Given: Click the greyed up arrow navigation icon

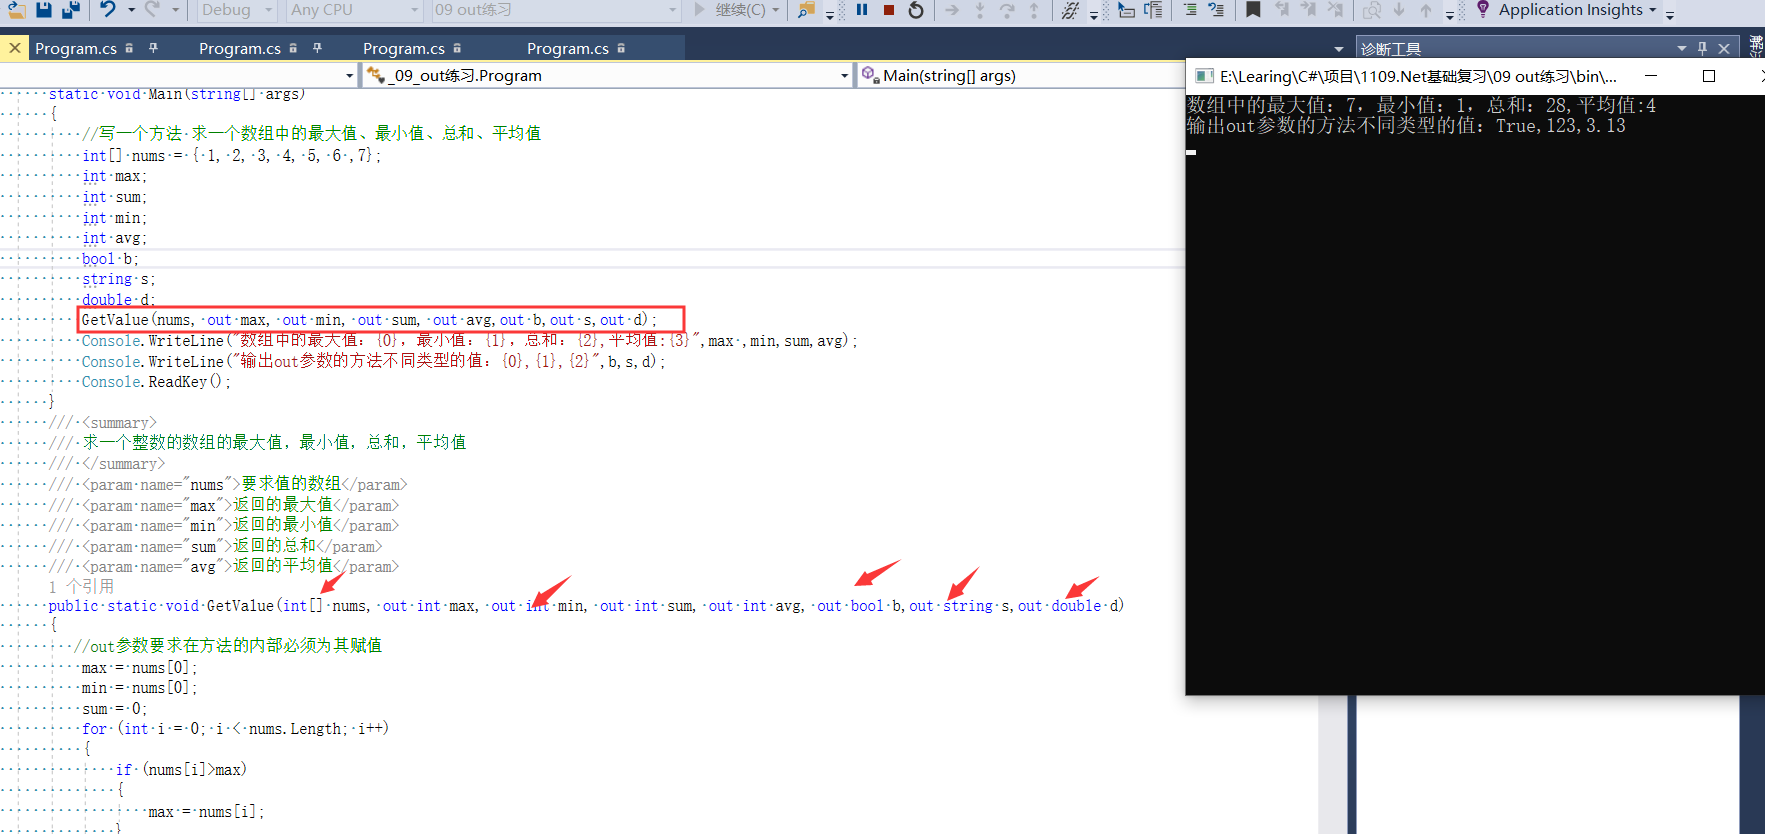Looking at the screenshot, I should pyautogui.click(x=1426, y=10).
